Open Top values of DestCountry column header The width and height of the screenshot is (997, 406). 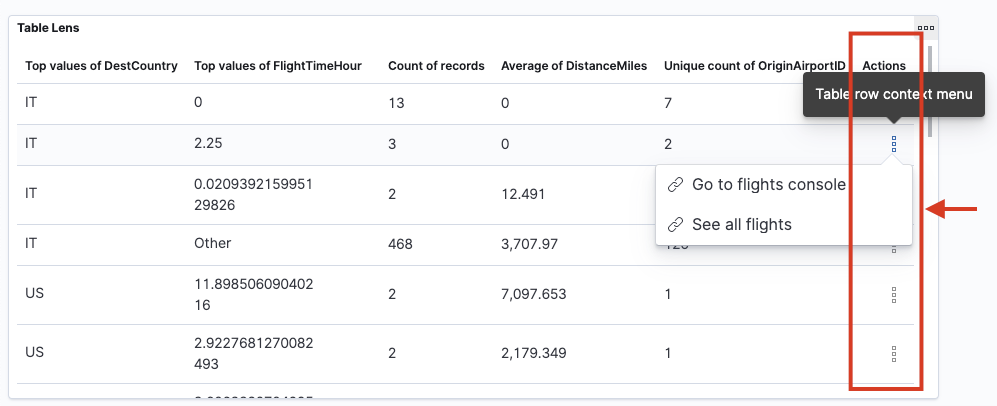[x=101, y=66]
